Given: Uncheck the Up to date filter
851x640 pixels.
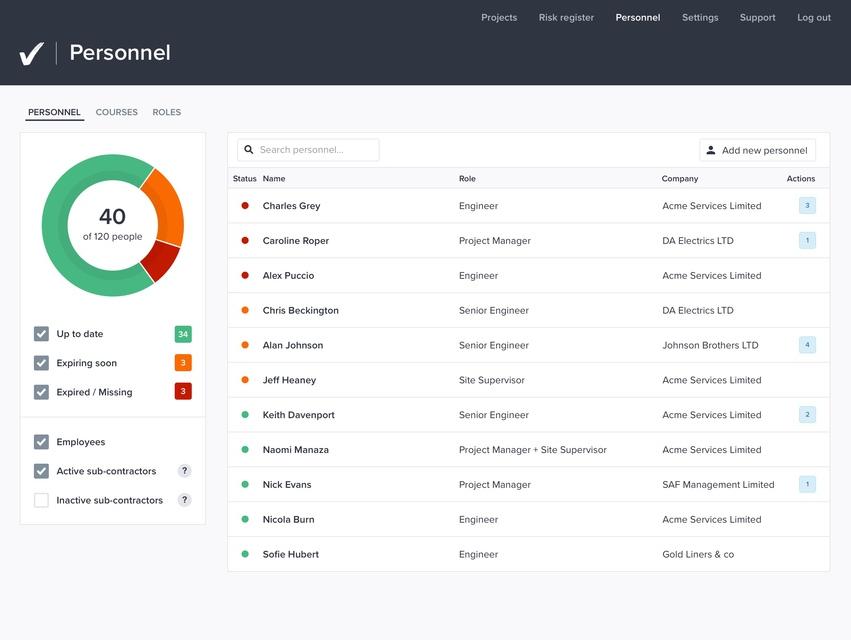Looking at the screenshot, I should (41, 334).
